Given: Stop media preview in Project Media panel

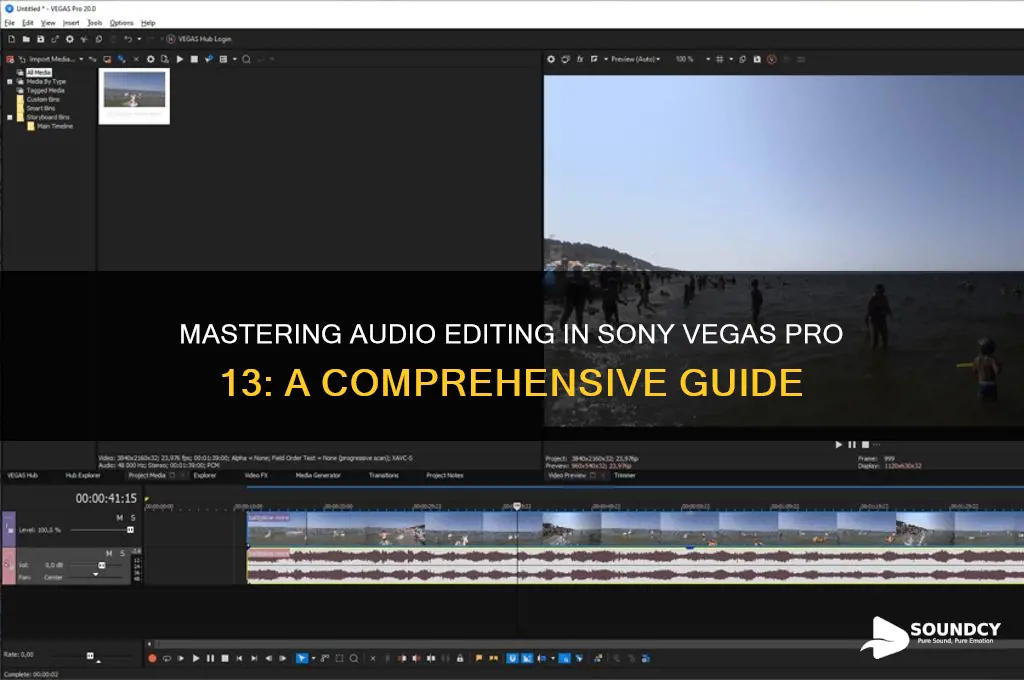Looking at the screenshot, I should pyautogui.click(x=194, y=59).
